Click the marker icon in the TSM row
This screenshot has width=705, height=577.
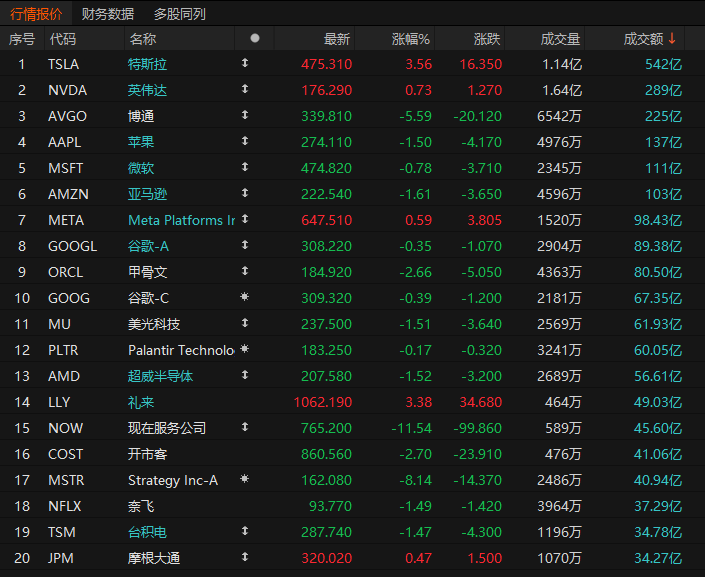tap(245, 531)
